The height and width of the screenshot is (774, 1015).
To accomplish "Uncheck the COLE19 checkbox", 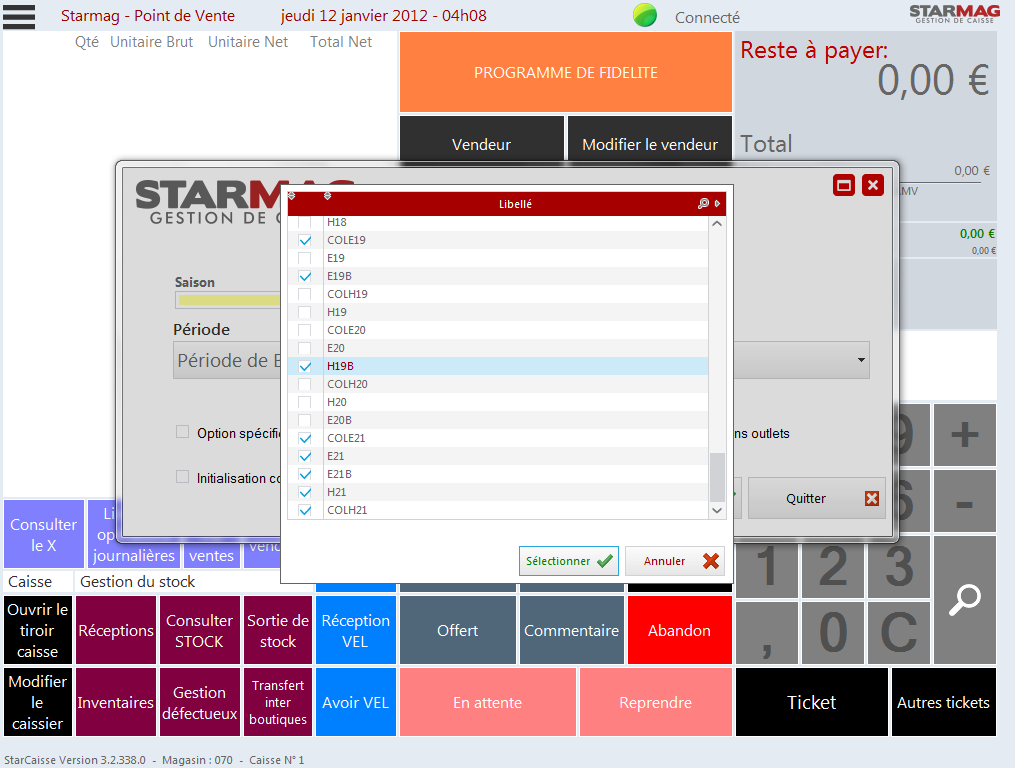I will click(x=305, y=240).
